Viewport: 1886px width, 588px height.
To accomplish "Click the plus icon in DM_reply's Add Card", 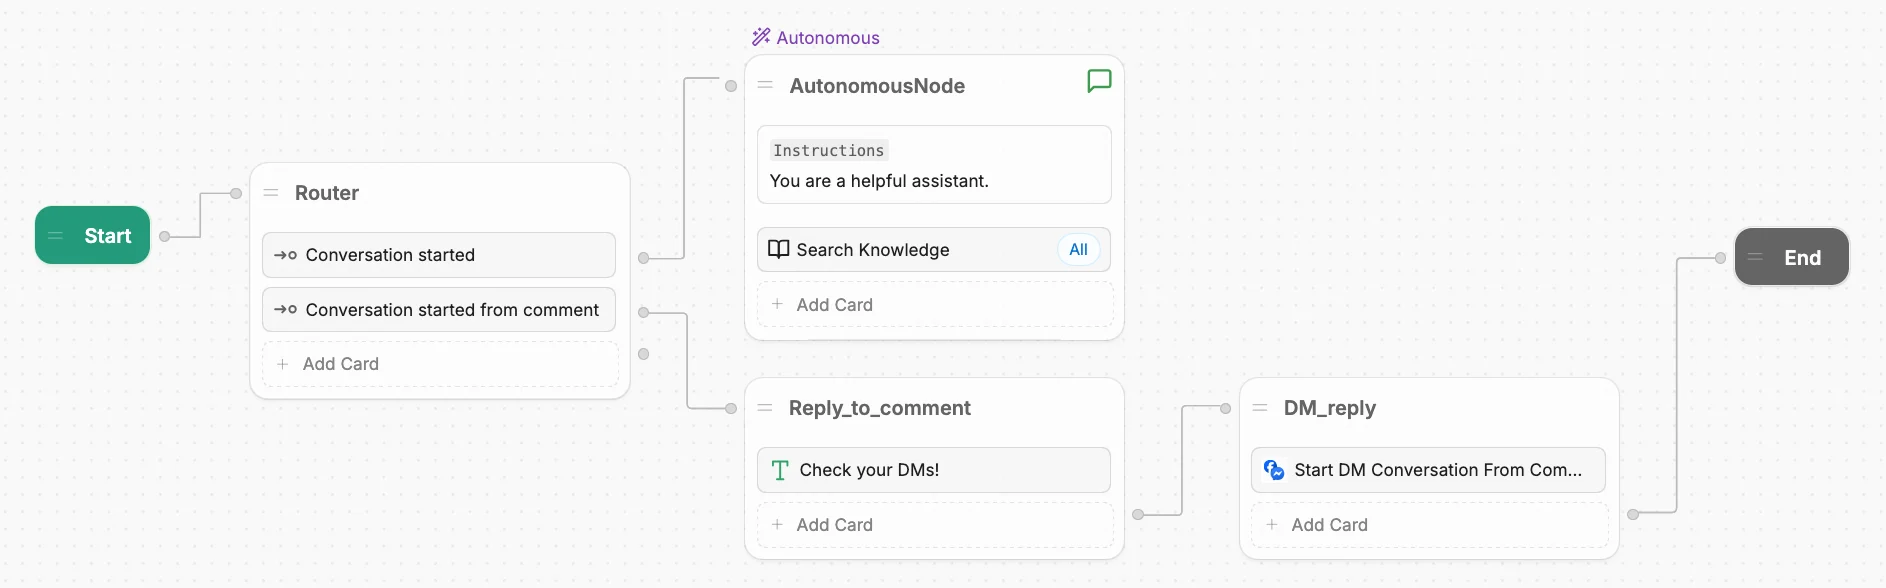I will click(x=1272, y=524).
